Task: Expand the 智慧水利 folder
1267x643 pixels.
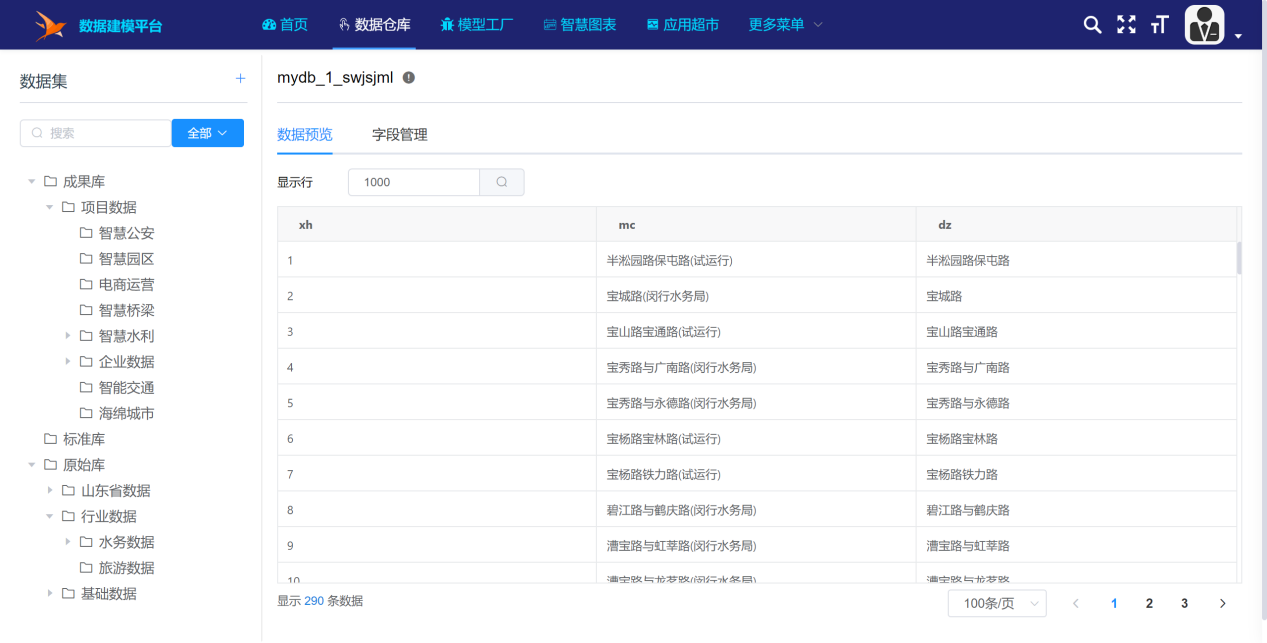Action: tap(68, 336)
